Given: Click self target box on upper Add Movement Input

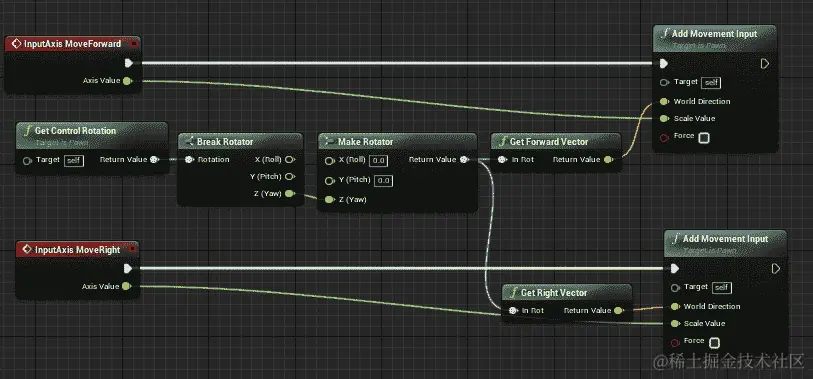Looking at the screenshot, I should 711,82.
